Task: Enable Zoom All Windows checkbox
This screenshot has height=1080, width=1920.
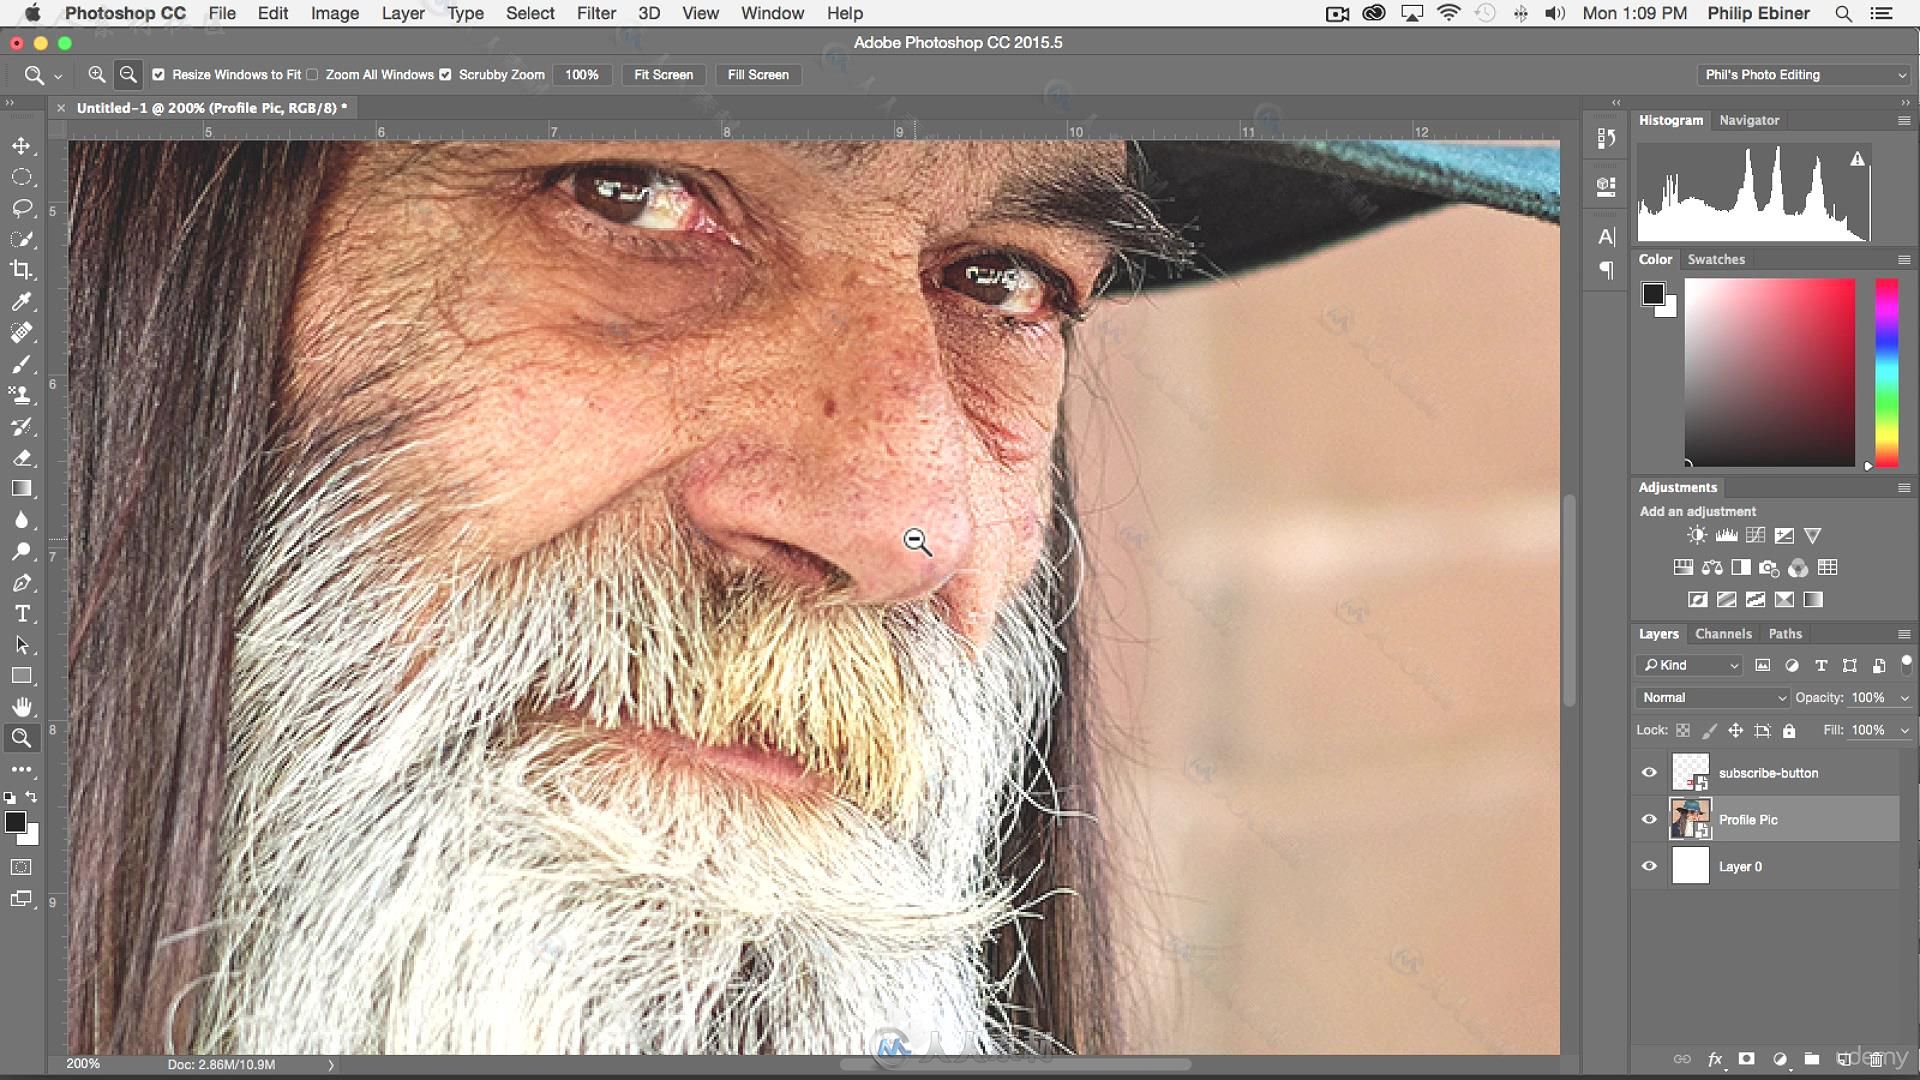Action: (313, 75)
